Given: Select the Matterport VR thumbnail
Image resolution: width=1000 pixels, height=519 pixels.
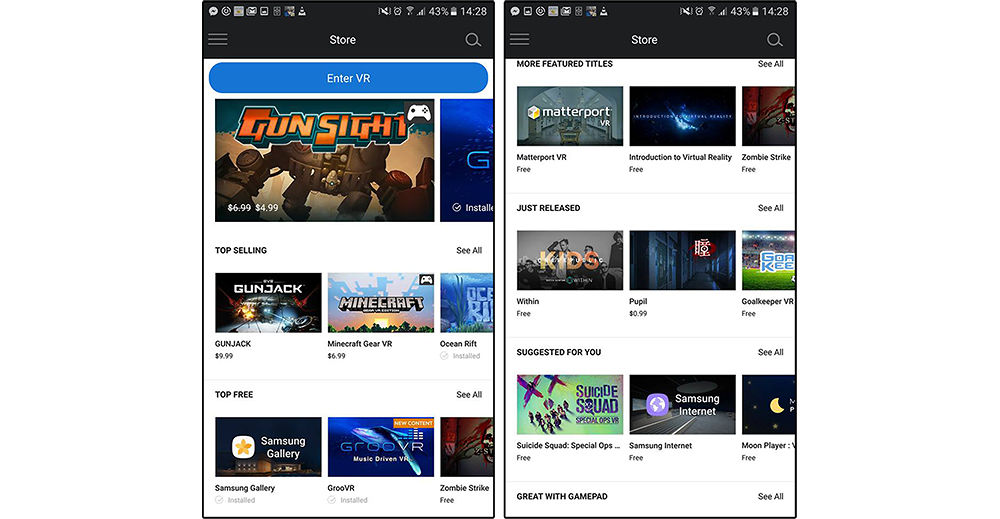Looking at the screenshot, I should tap(570, 116).
